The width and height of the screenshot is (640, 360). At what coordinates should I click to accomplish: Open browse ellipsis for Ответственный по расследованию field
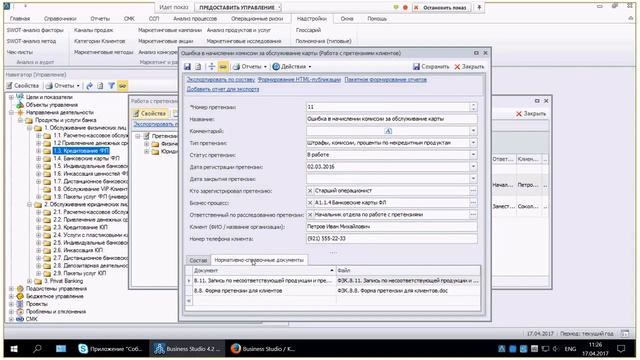pos(473,214)
